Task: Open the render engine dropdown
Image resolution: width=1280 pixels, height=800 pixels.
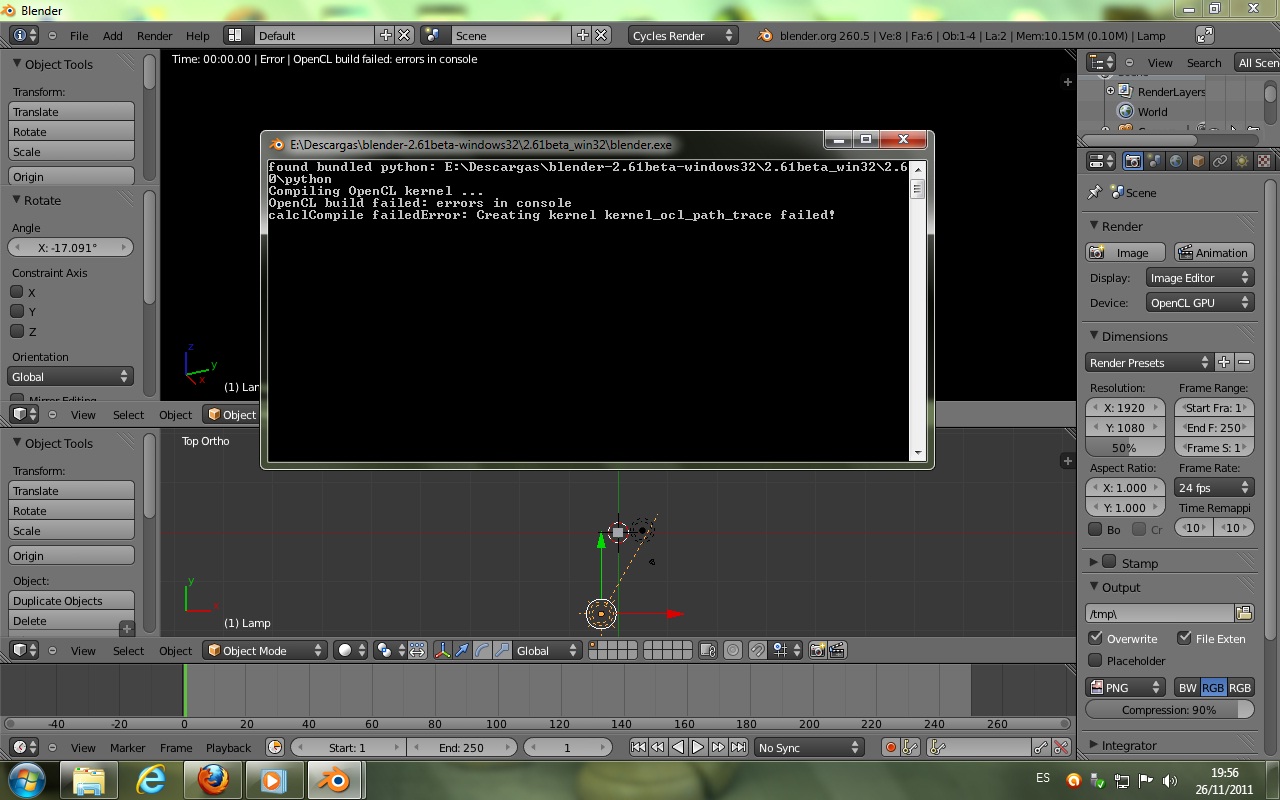Action: pyautogui.click(x=683, y=35)
